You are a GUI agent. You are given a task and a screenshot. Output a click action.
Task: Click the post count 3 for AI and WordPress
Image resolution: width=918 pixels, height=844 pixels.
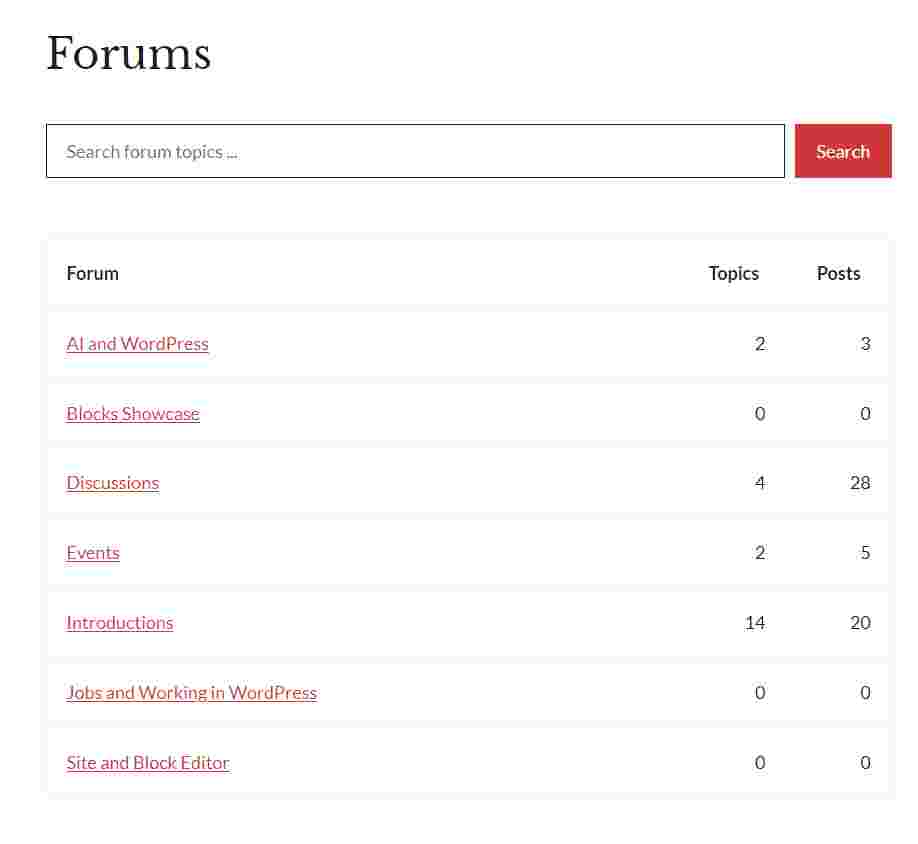(865, 344)
